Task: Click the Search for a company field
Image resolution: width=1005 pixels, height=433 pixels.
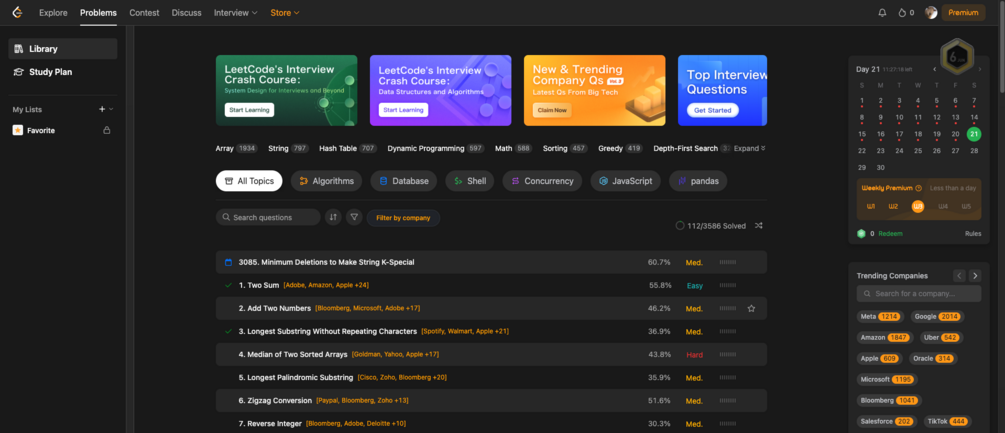Action: pos(919,293)
